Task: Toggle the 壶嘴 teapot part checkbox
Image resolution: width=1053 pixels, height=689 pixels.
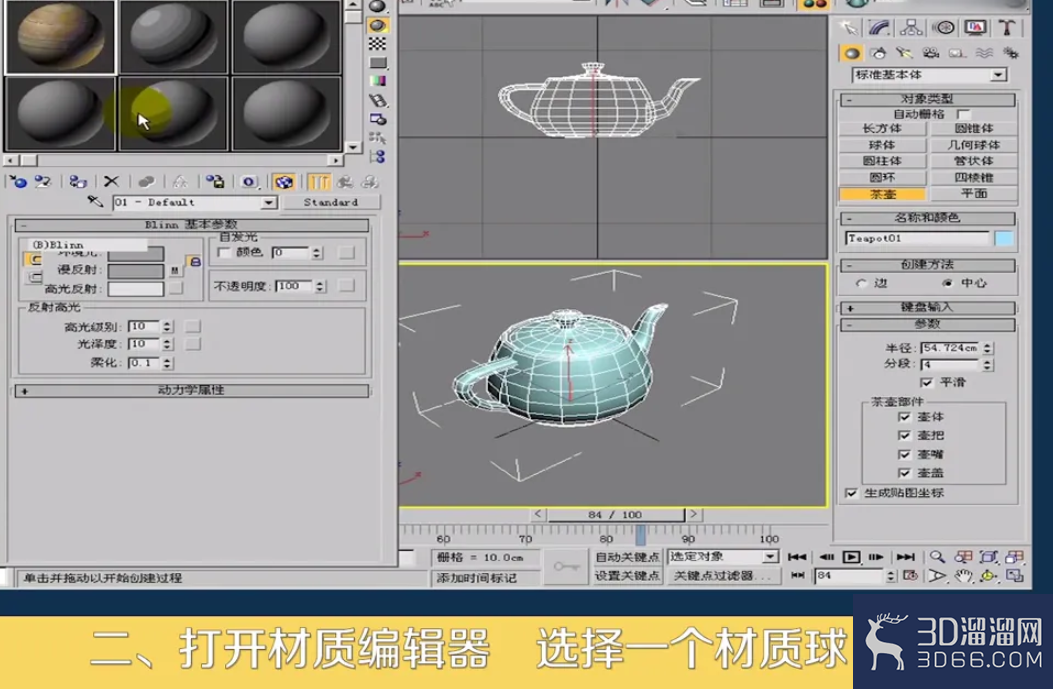Action: pyautogui.click(x=904, y=454)
